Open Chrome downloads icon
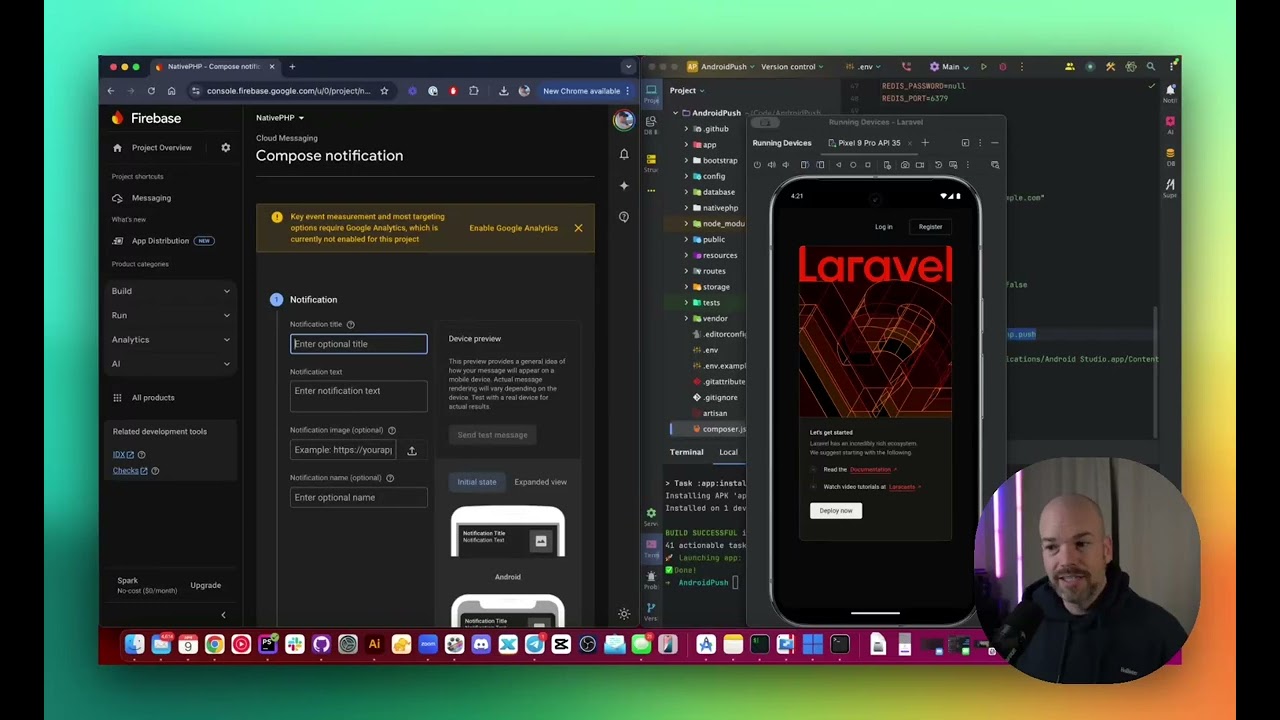The height and width of the screenshot is (720, 1280). (x=504, y=91)
